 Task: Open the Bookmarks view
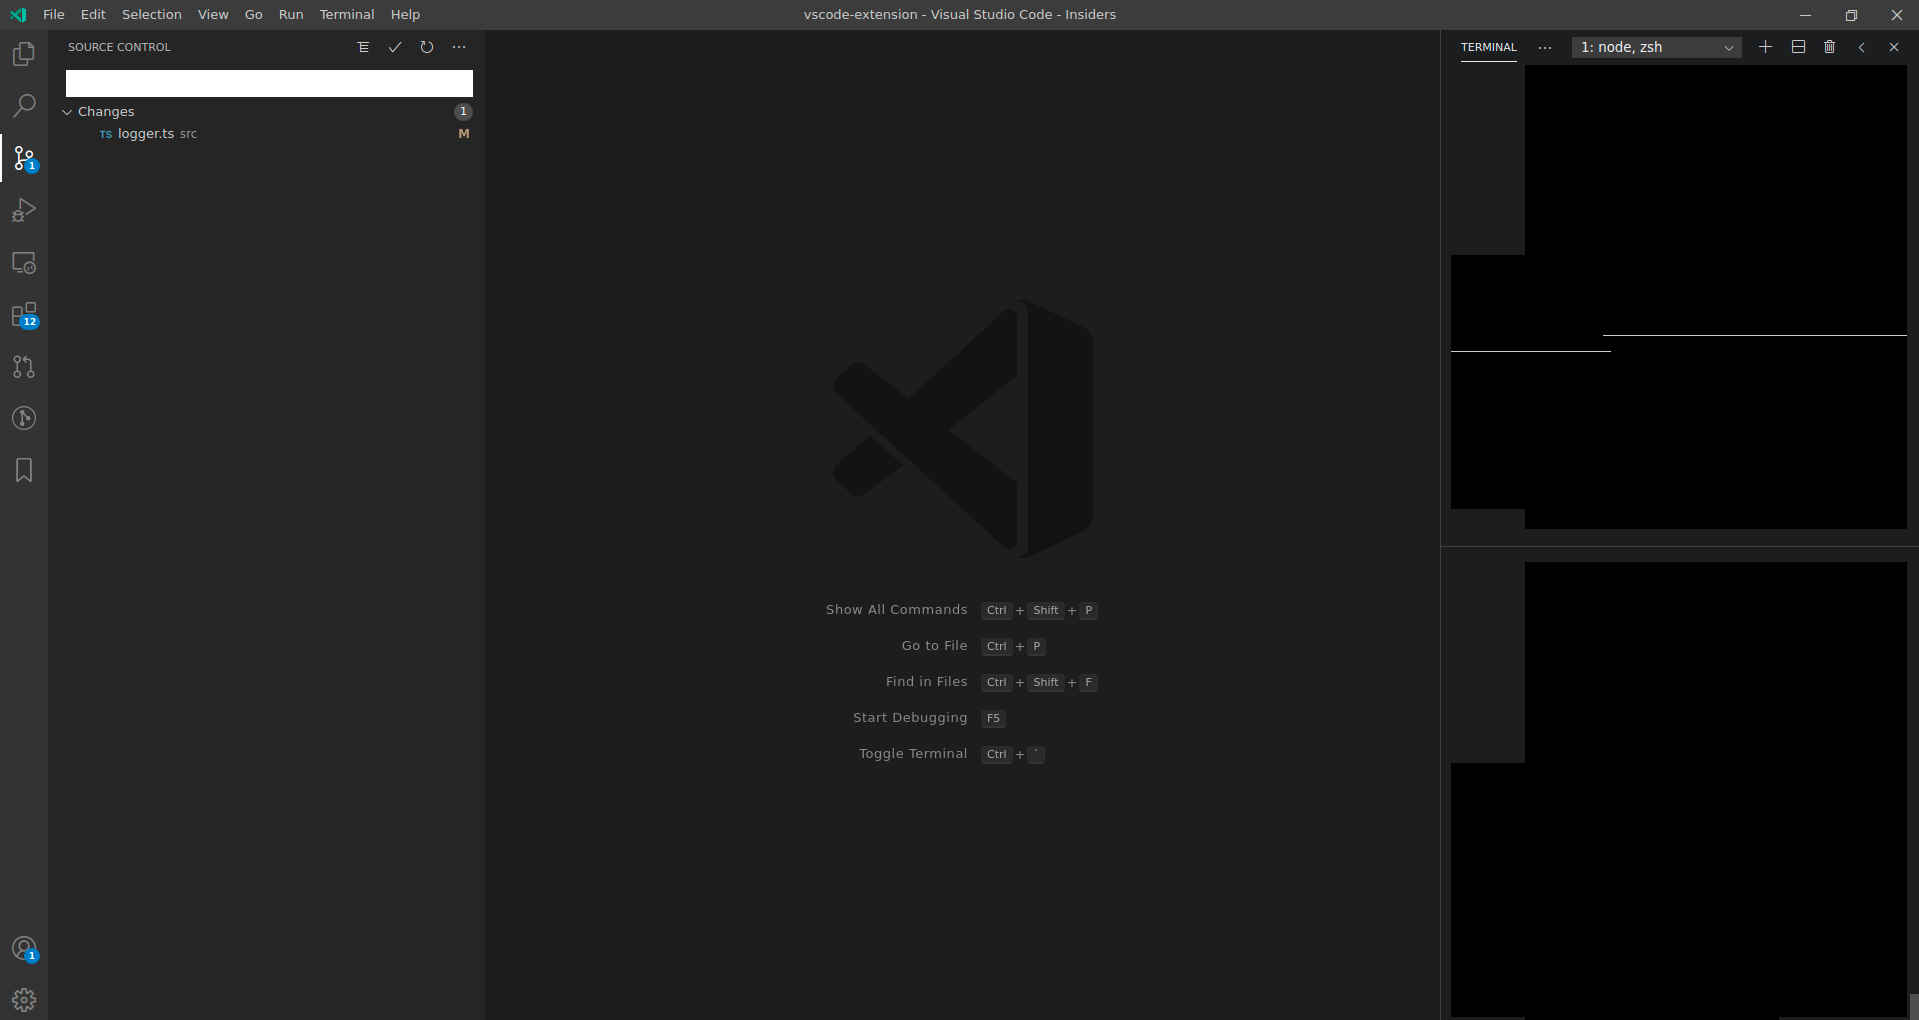(24, 470)
